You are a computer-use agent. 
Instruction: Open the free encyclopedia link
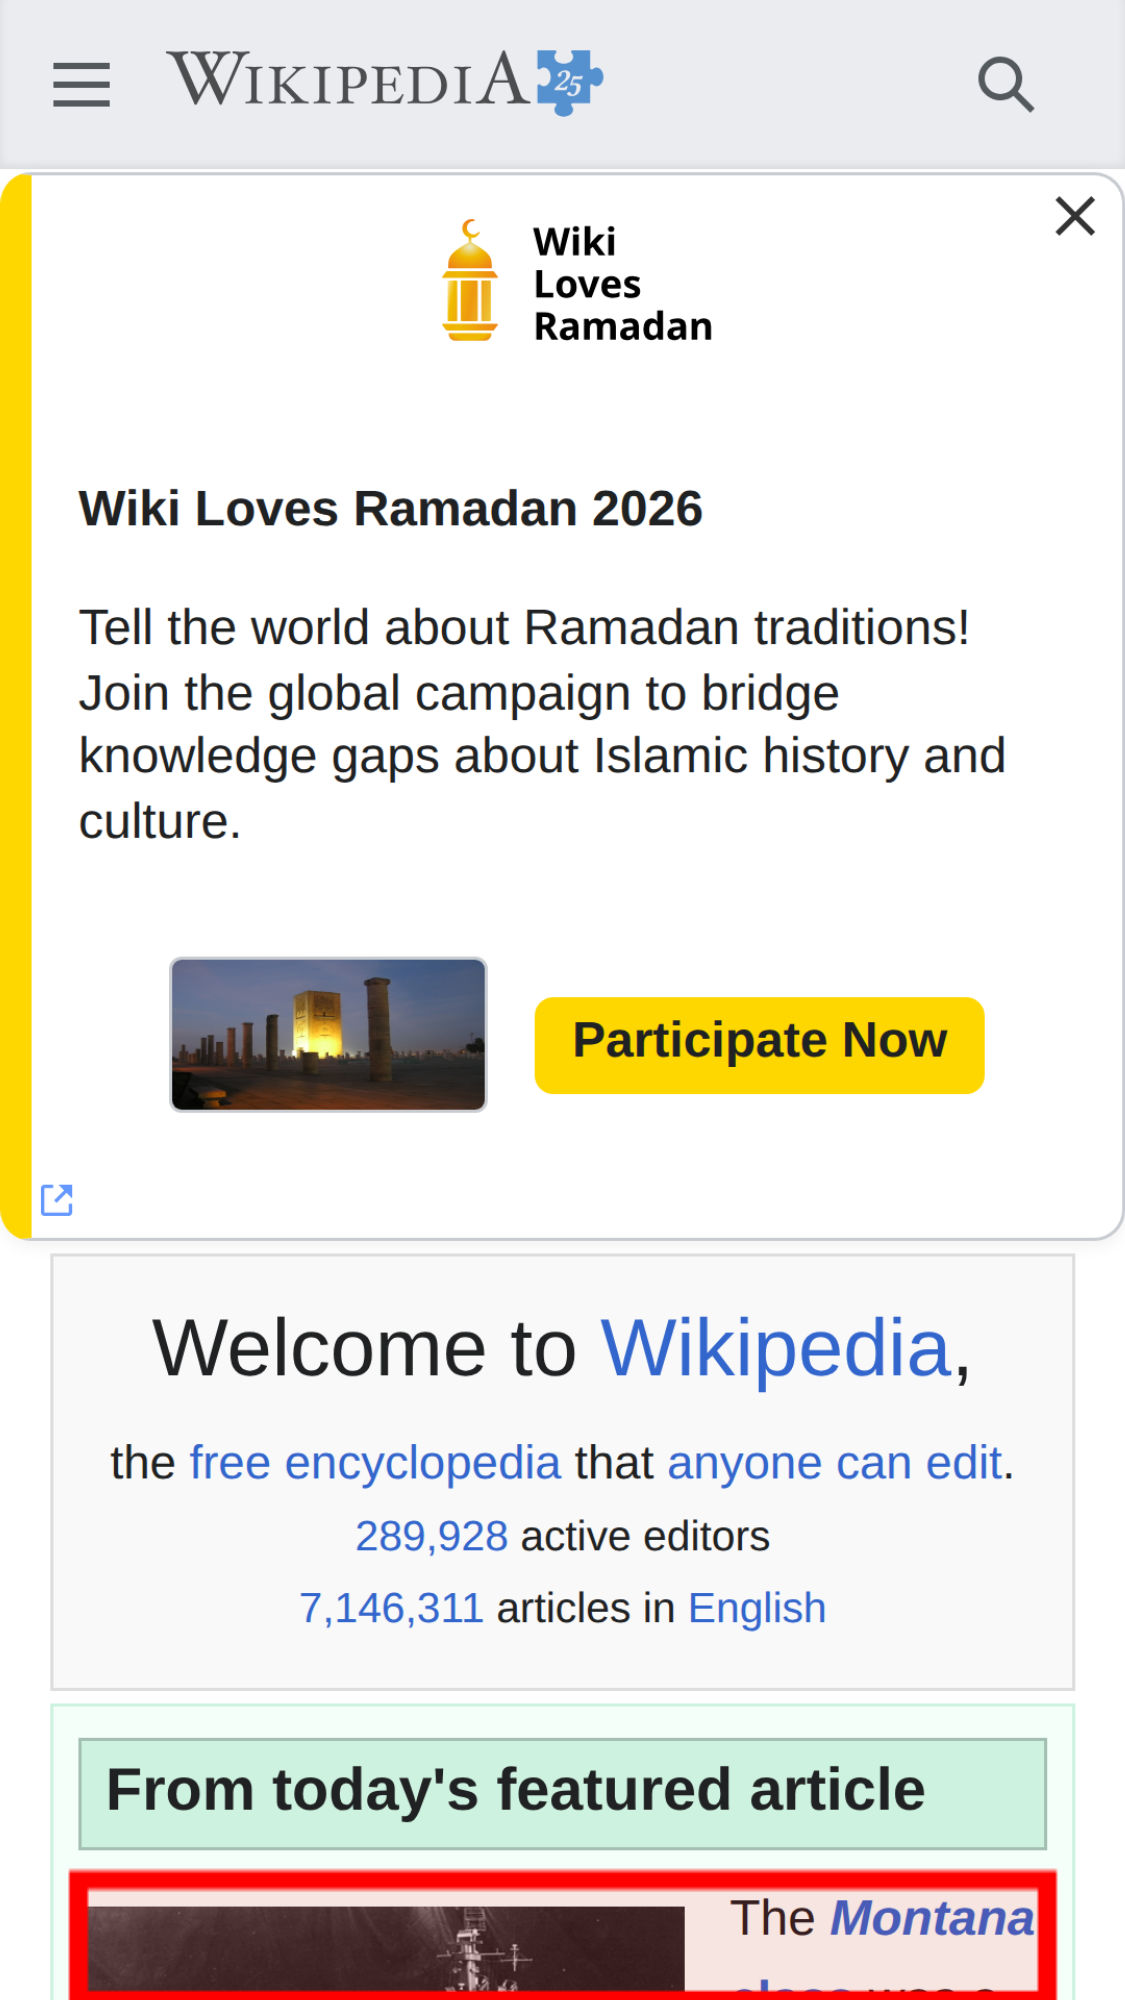[x=375, y=1463]
